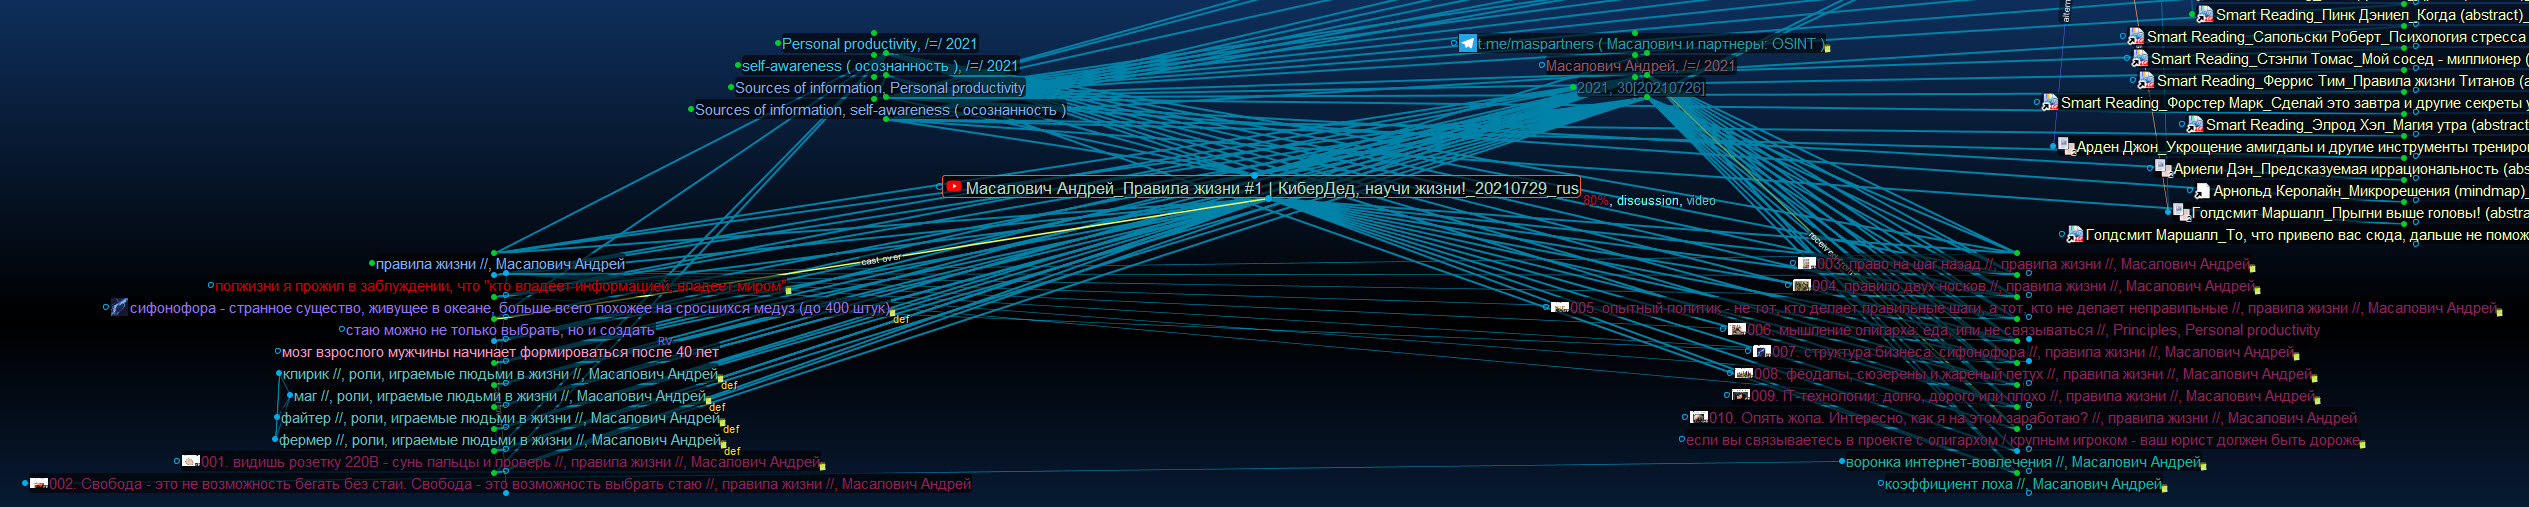Open the 'Personal productivity, /=/ 2021' thought
Screen dimensions: 2529x507
click(879, 44)
